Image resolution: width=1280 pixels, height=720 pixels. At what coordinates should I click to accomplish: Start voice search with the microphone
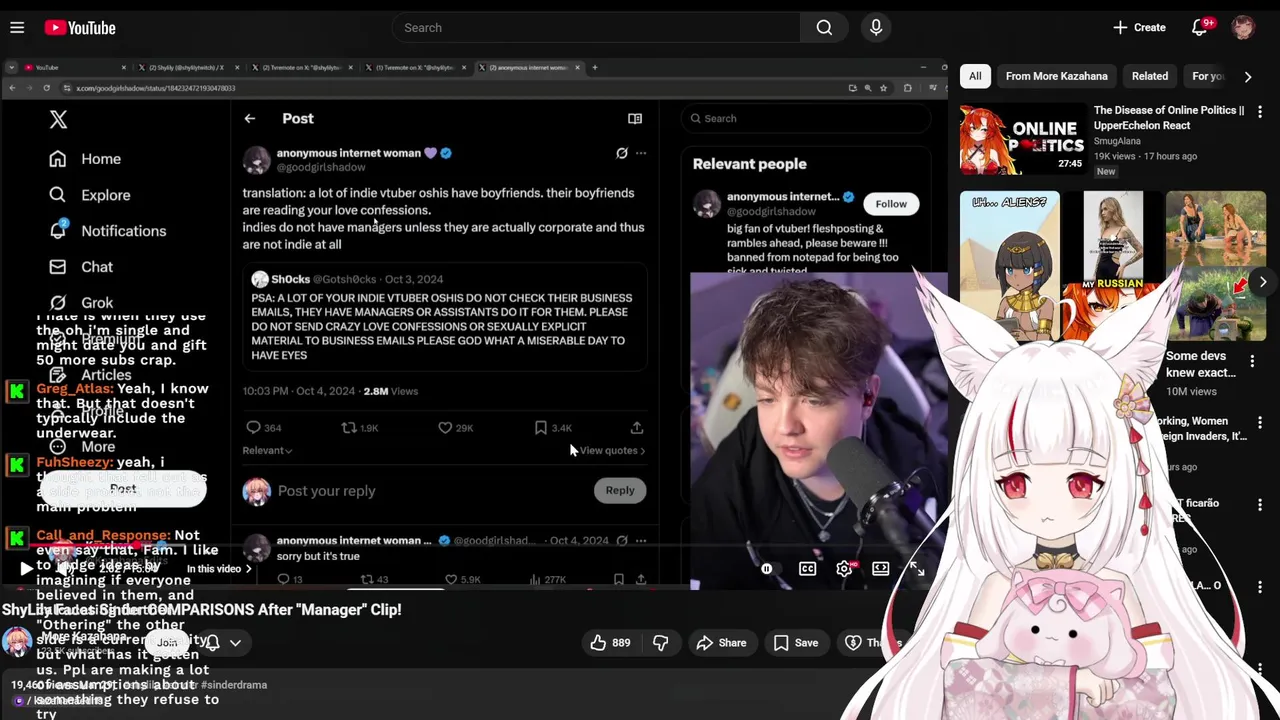tap(876, 28)
